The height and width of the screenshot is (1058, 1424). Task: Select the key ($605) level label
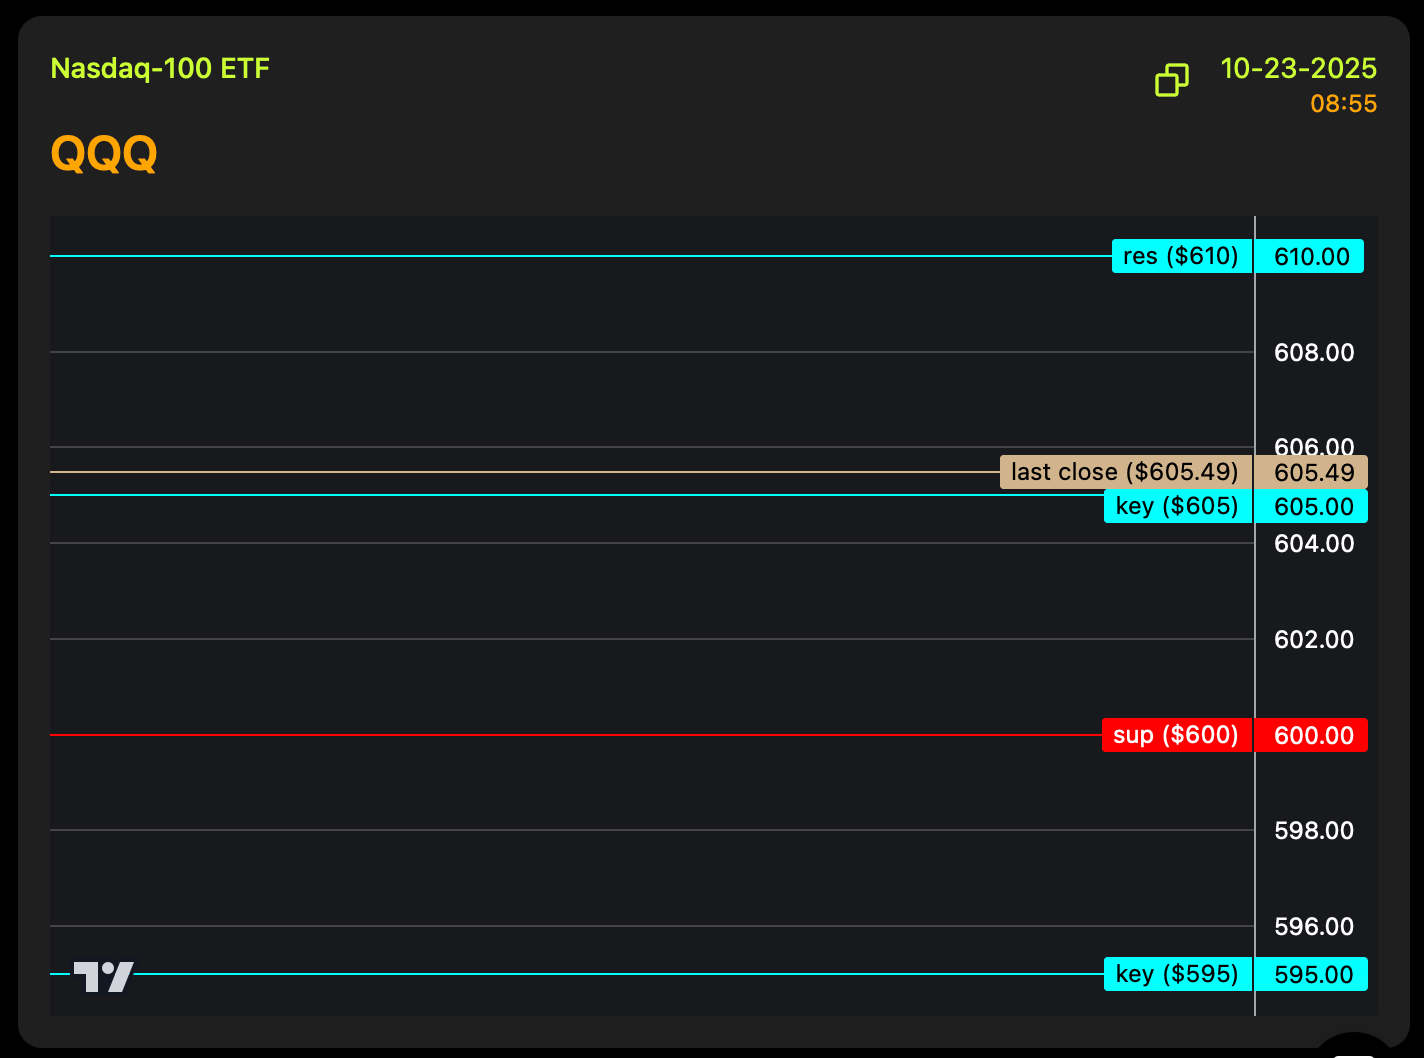coord(1177,506)
